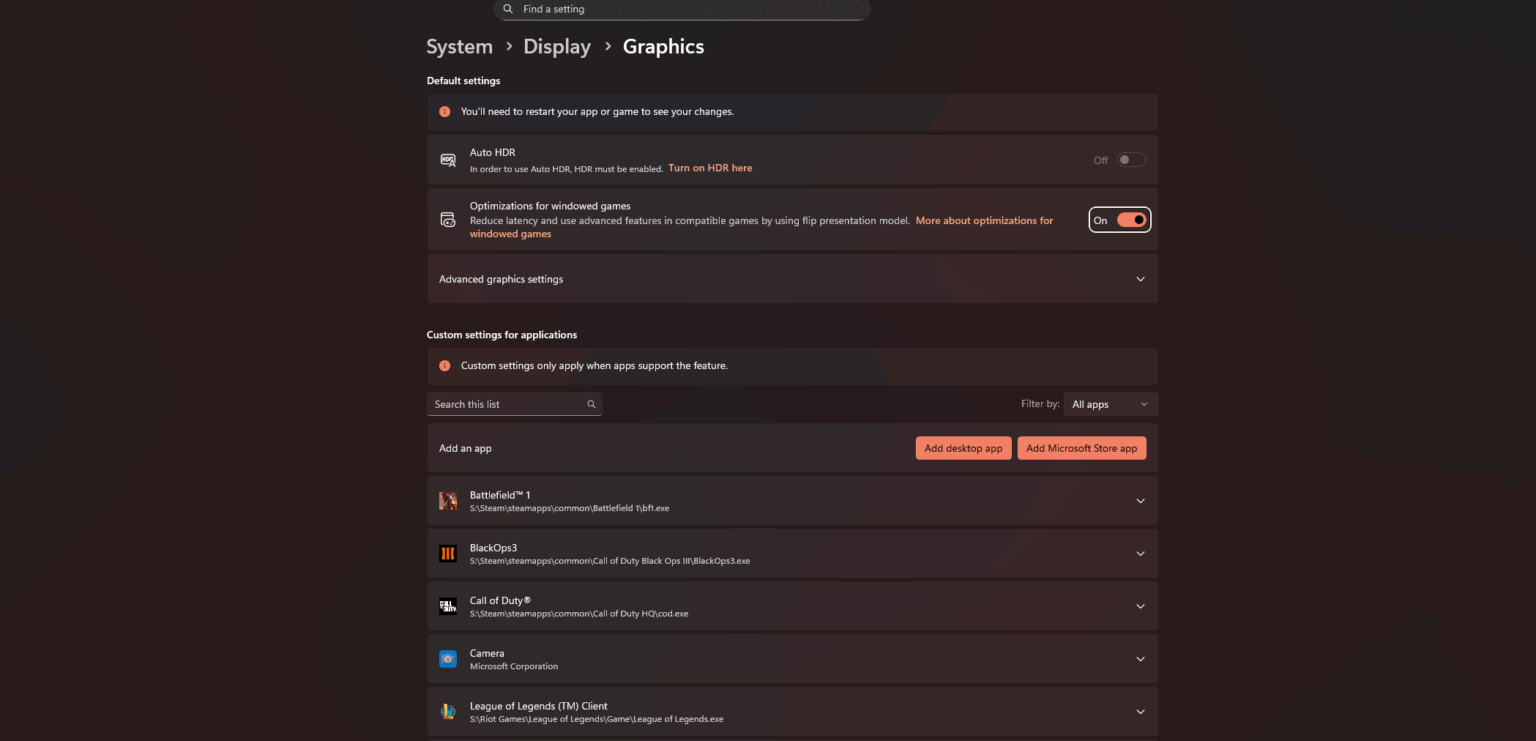The image size is (1536, 741).
Task: Follow the Turn on HDR here link
Action: (710, 167)
